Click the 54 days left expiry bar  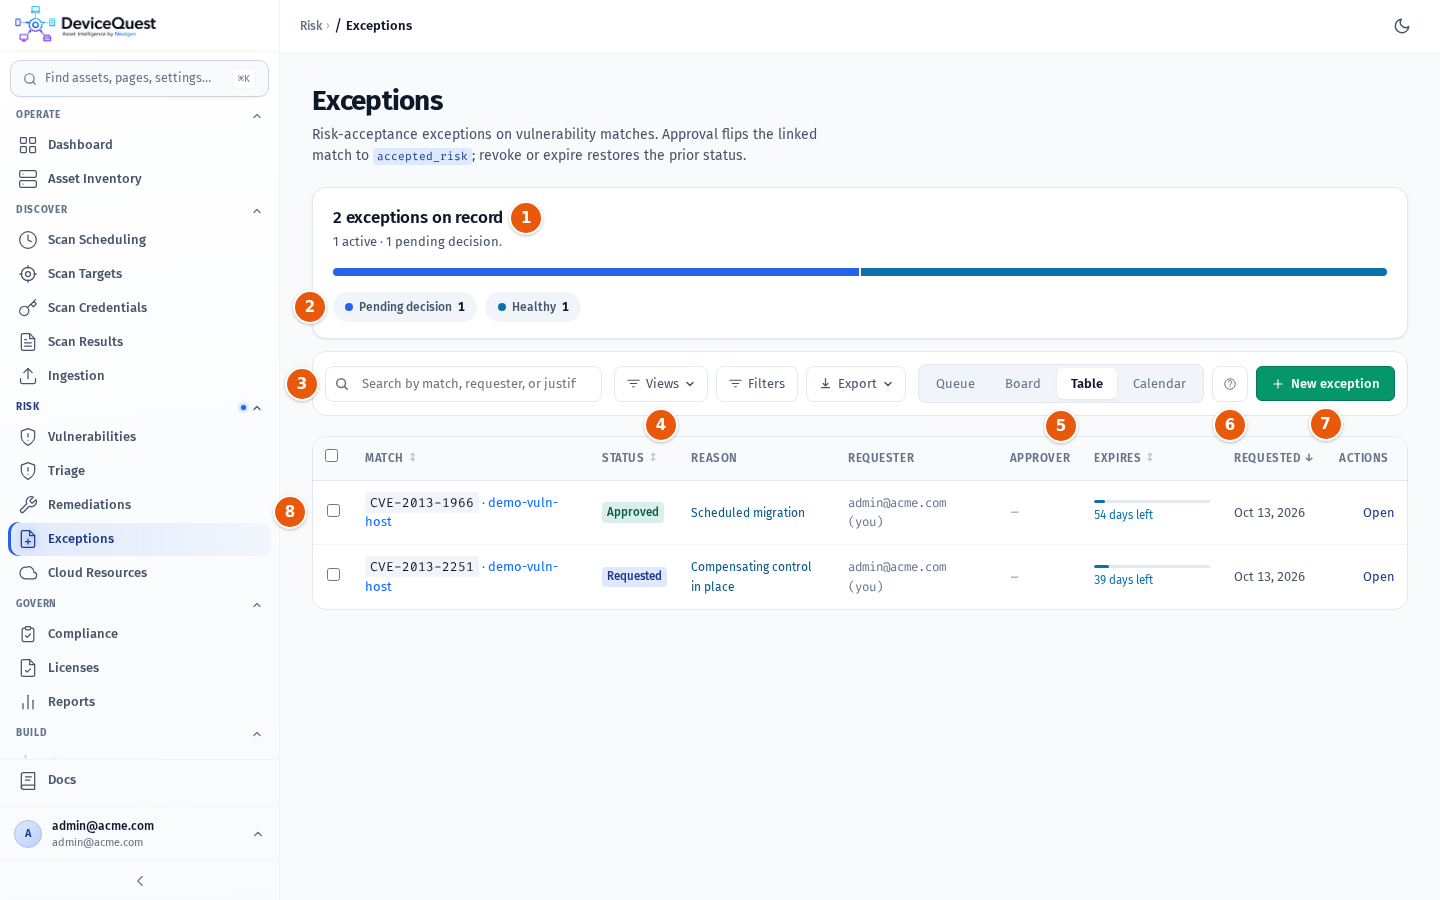click(x=1152, y=501)
